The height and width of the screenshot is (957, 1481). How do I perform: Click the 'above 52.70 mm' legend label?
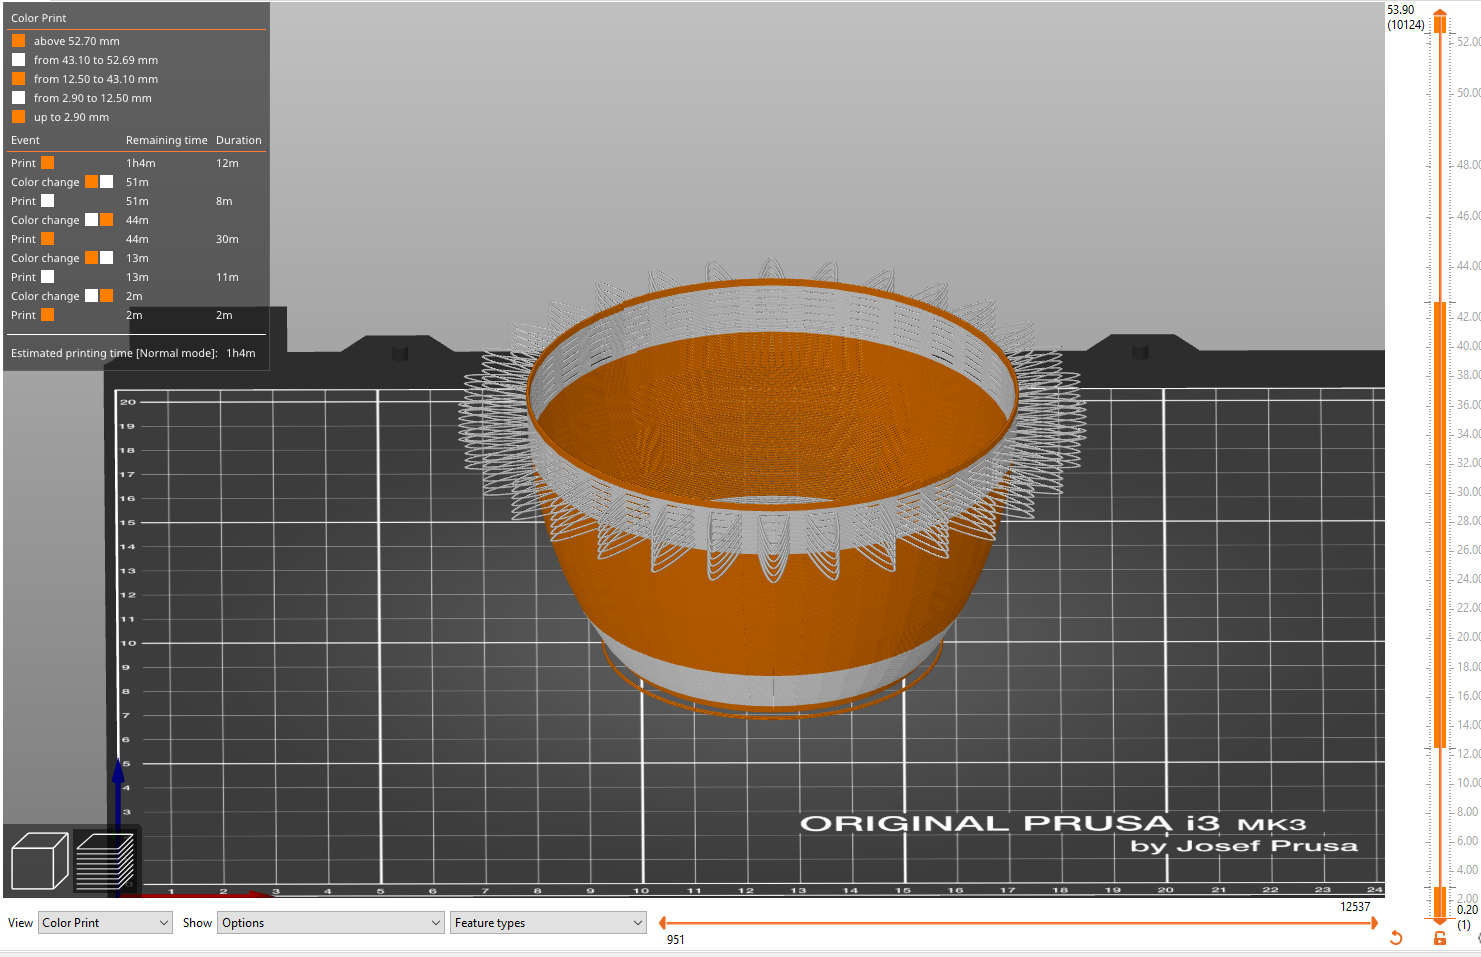click(x=77, y=41)
